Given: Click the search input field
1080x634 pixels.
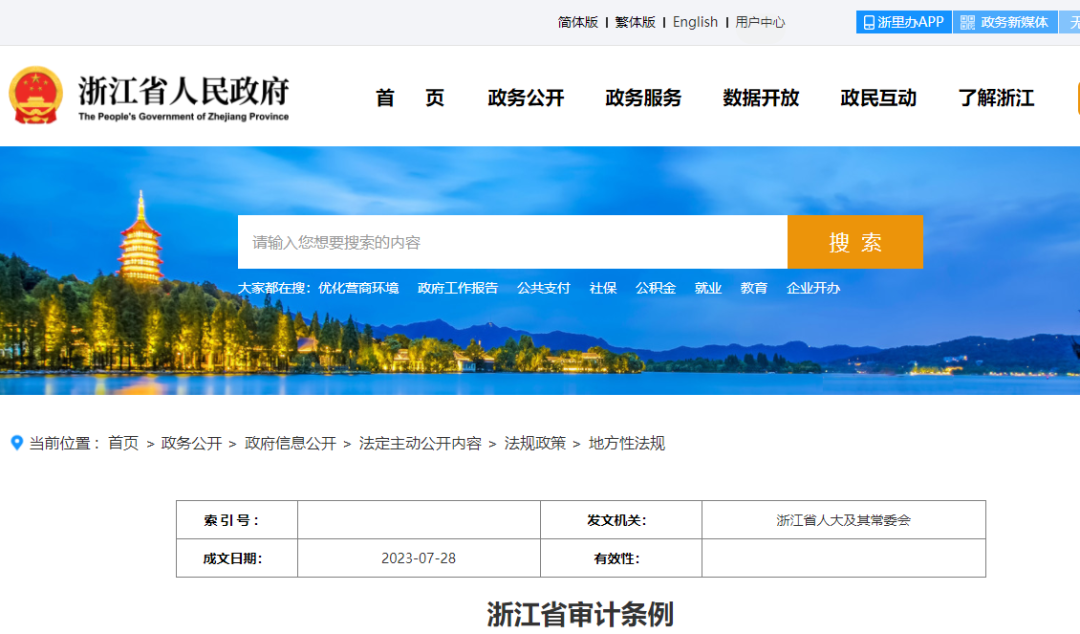Looking at the screenshot, I should click(x=512, y=242).
